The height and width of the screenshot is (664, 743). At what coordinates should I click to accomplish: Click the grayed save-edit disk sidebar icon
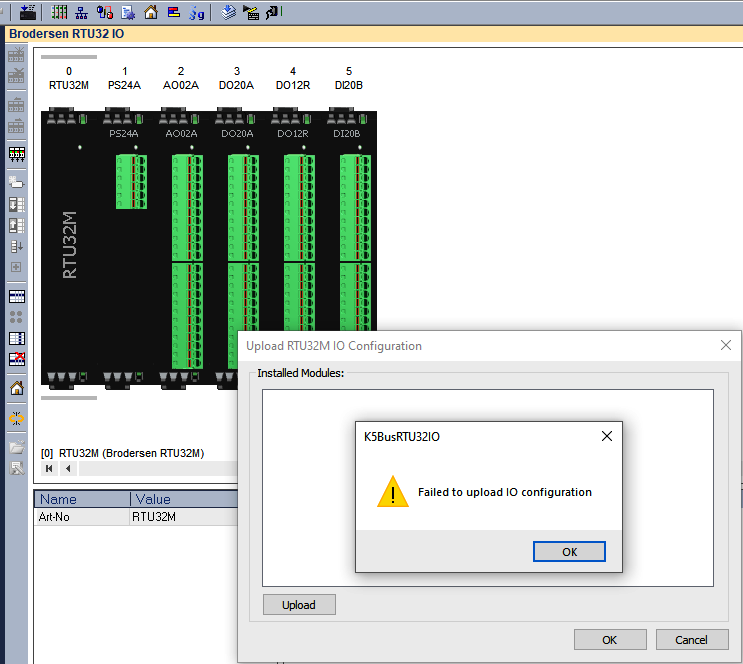tap(17, 468)
